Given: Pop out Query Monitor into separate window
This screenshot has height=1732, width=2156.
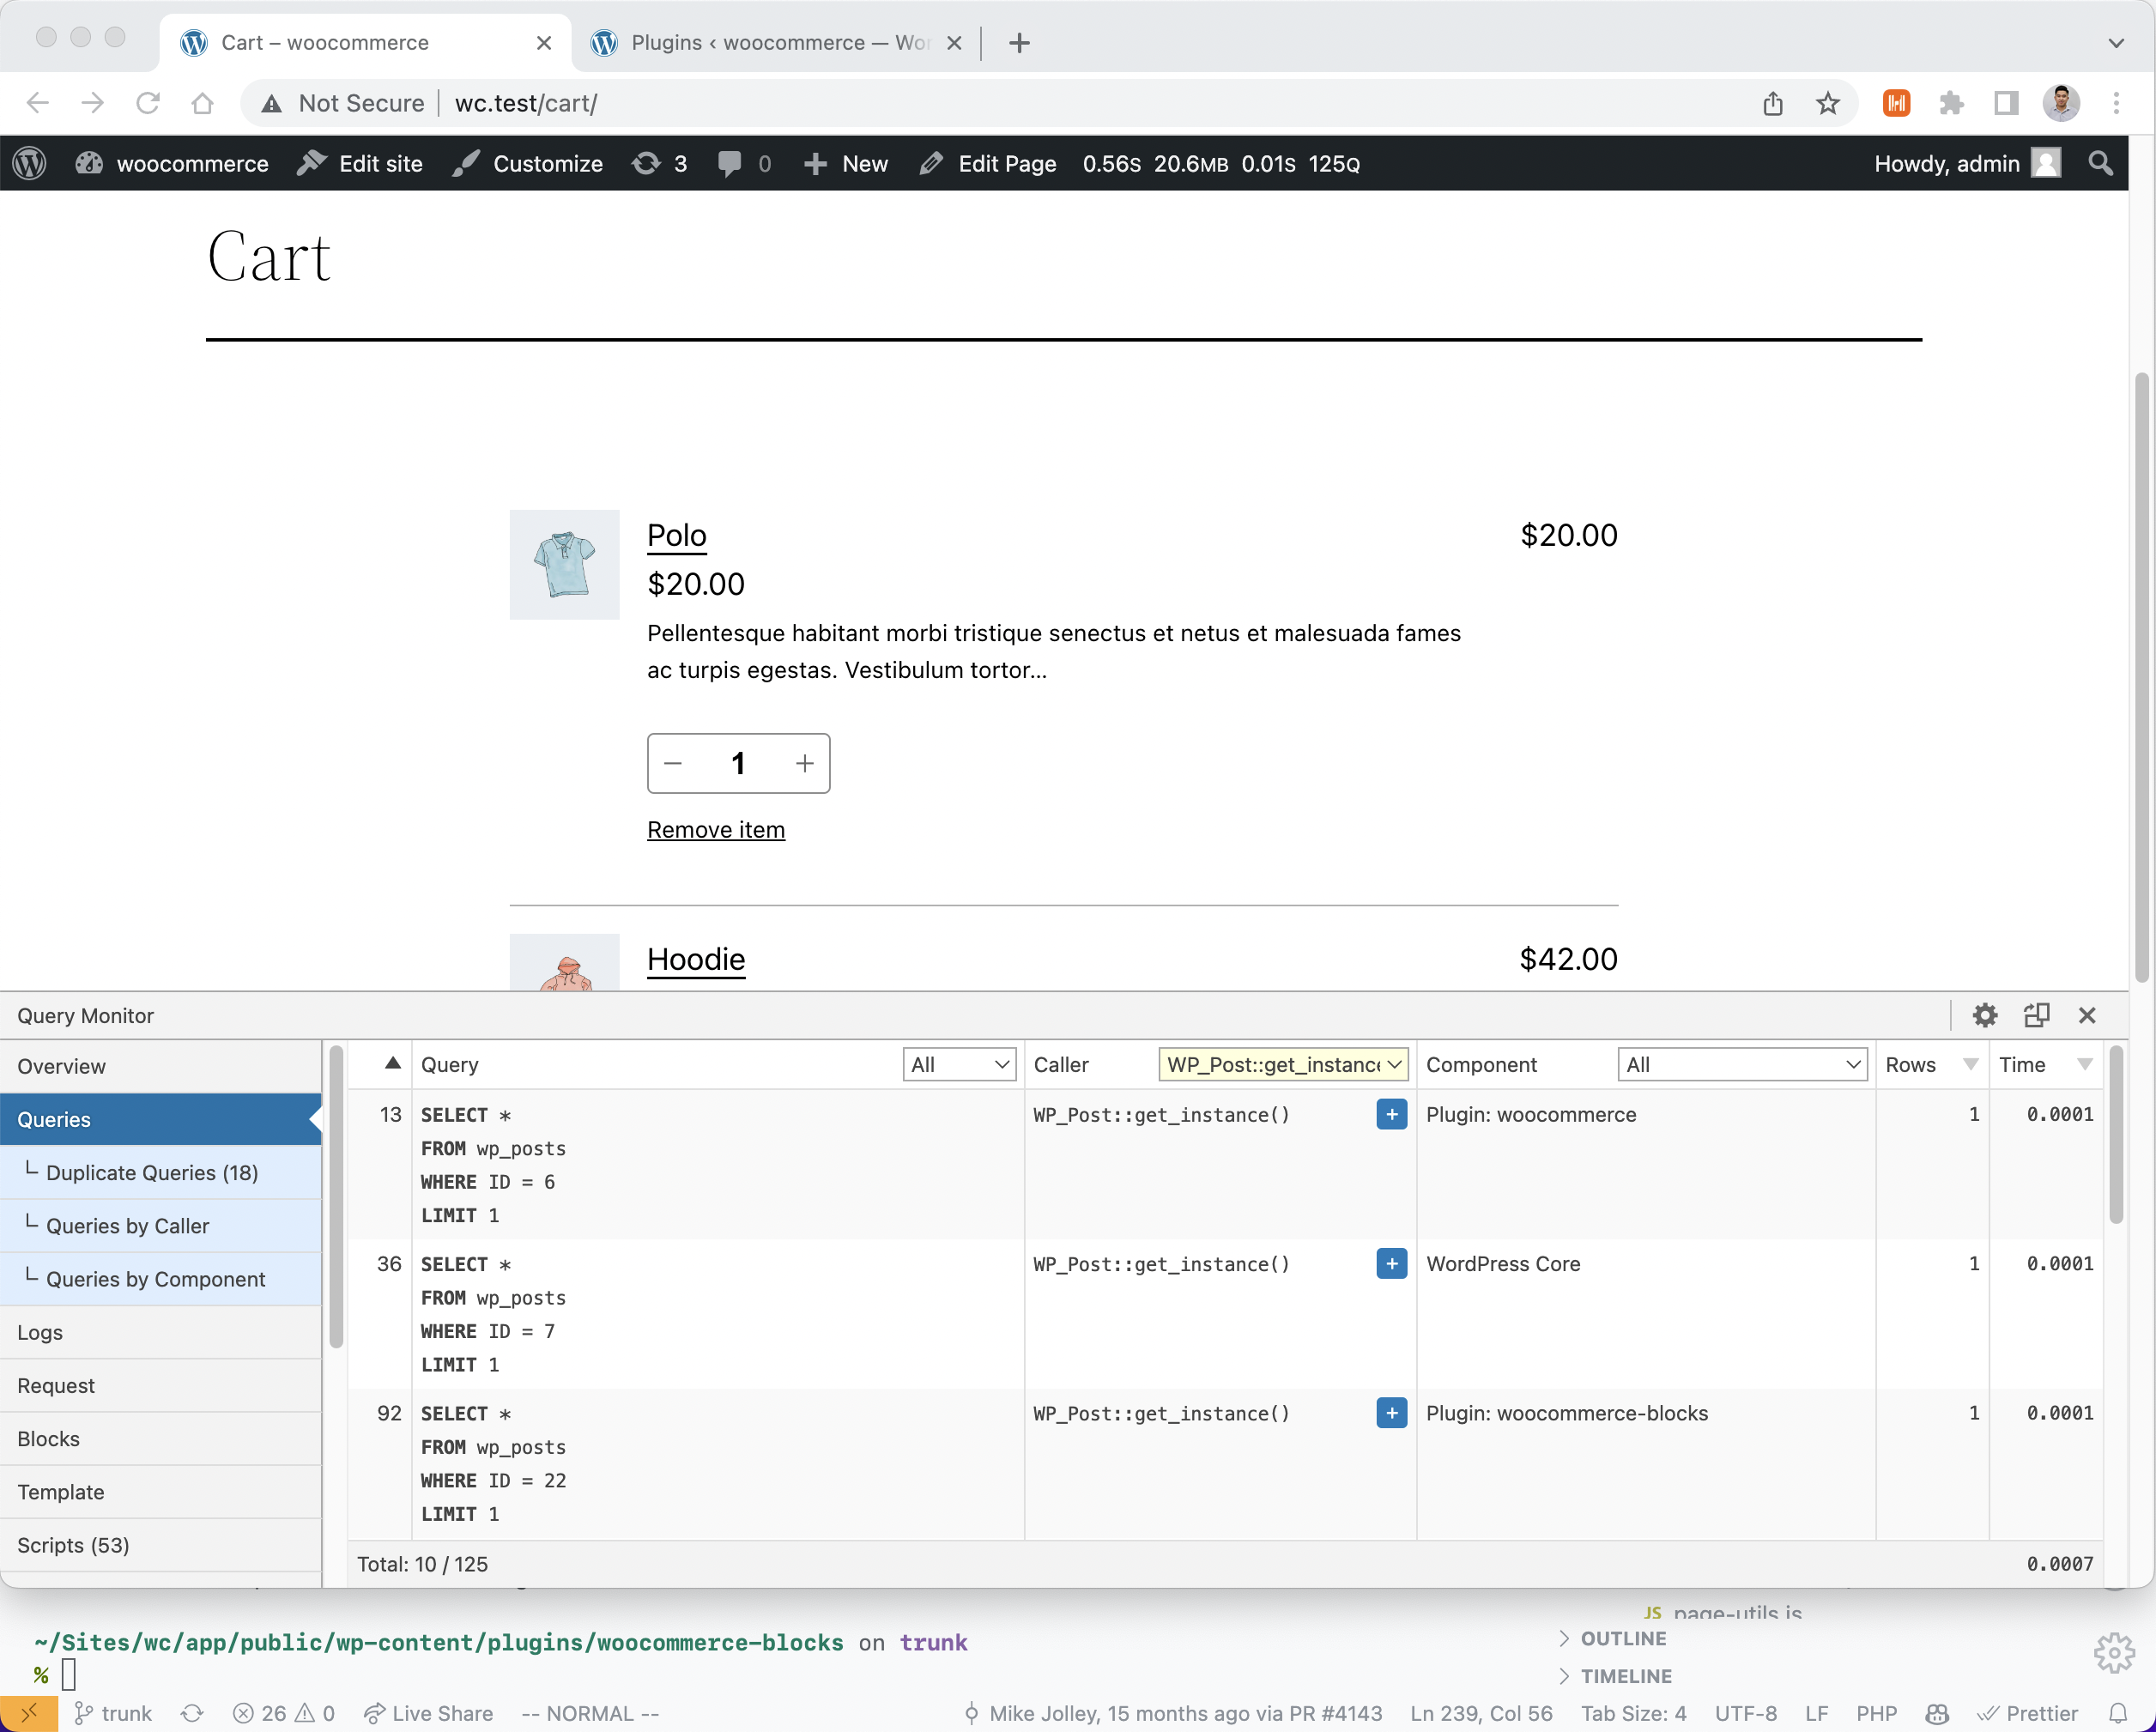Looking at the screenshot, I should [x=2037, y=1015].
